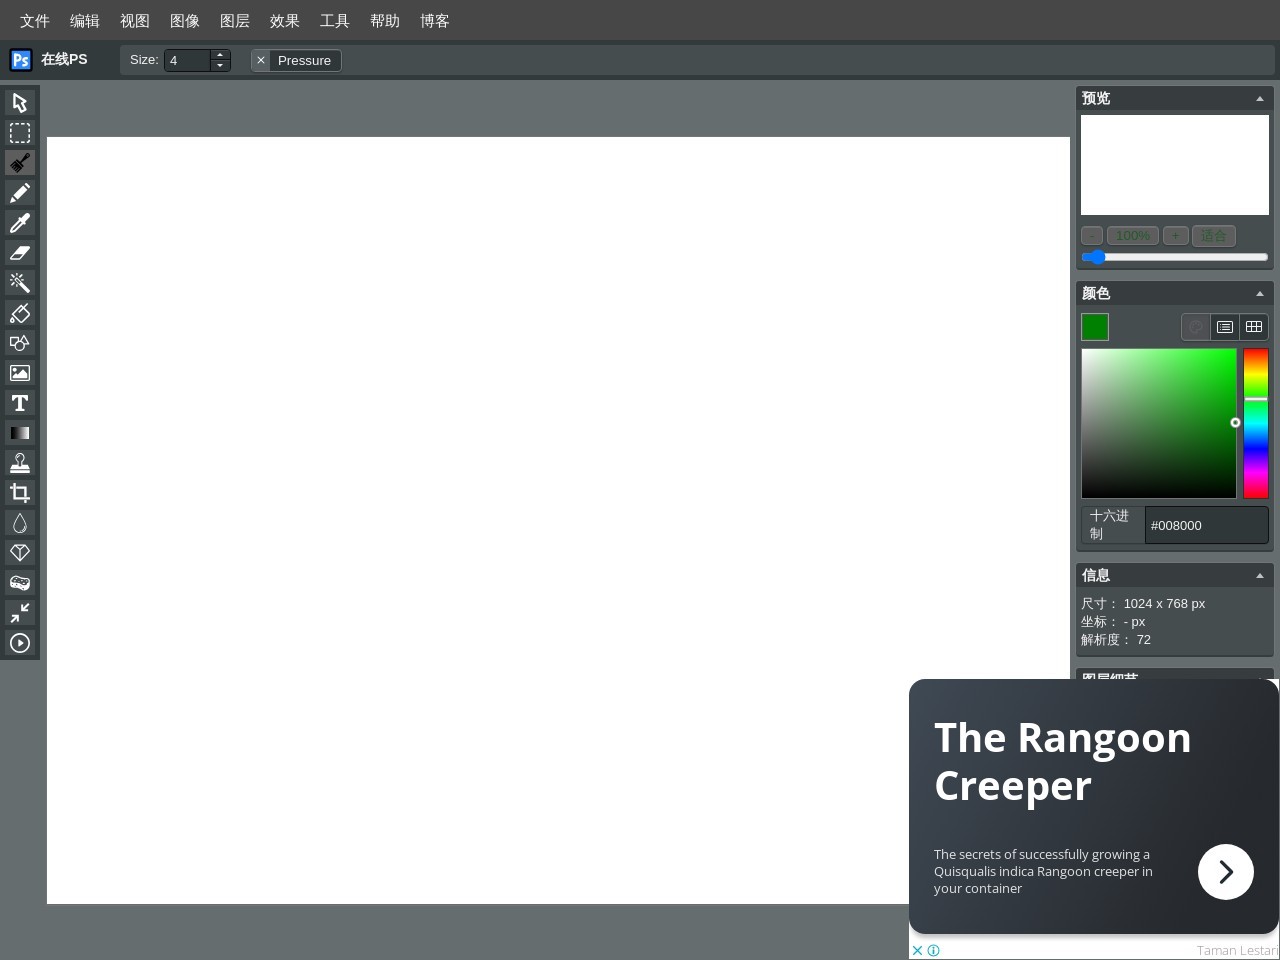Screen dimensions: 1280x960
Task: Select the arrow Select tool
Action: pyautogui.click(x=20, y=103)
